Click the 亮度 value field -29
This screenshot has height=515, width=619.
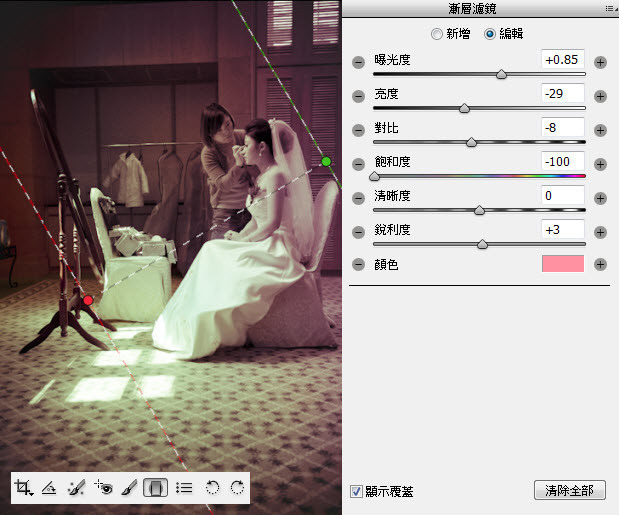pos(563,94)
